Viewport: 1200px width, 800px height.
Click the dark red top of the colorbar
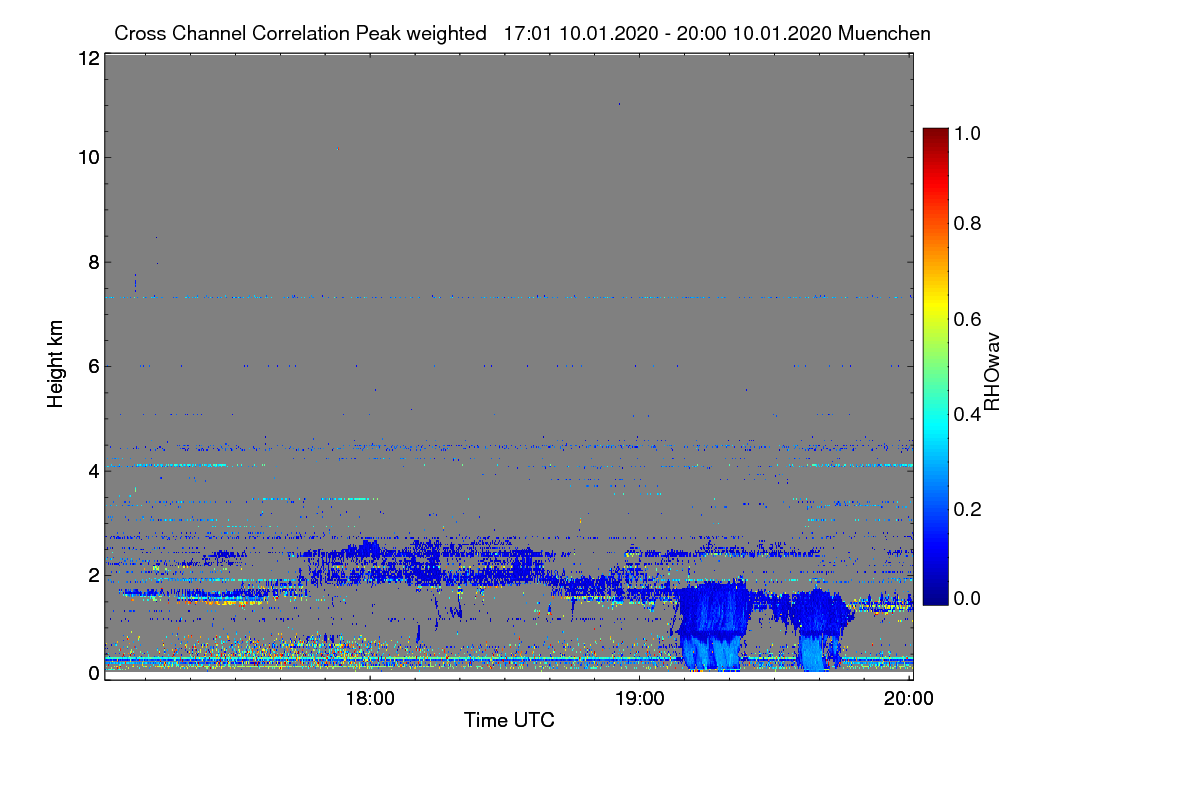click(935, 136)
